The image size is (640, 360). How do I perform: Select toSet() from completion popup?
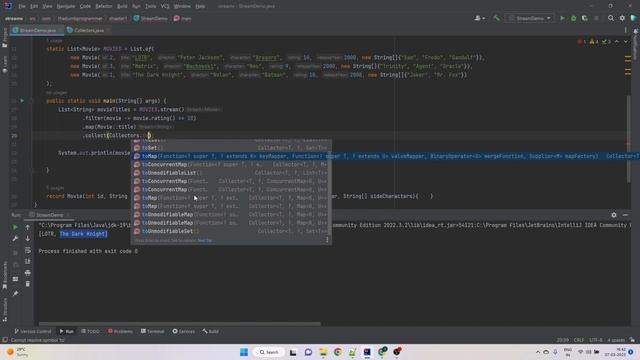[231, 148]
